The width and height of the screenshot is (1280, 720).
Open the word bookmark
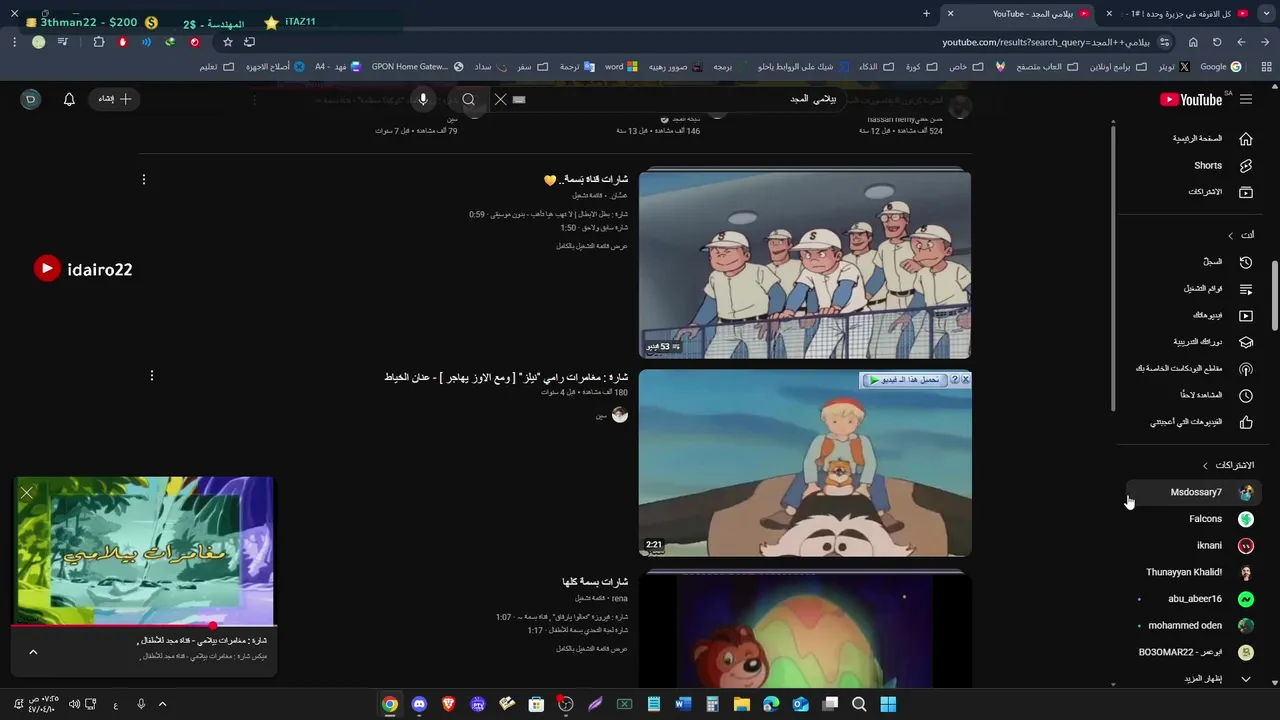click(x=620, y=67)
